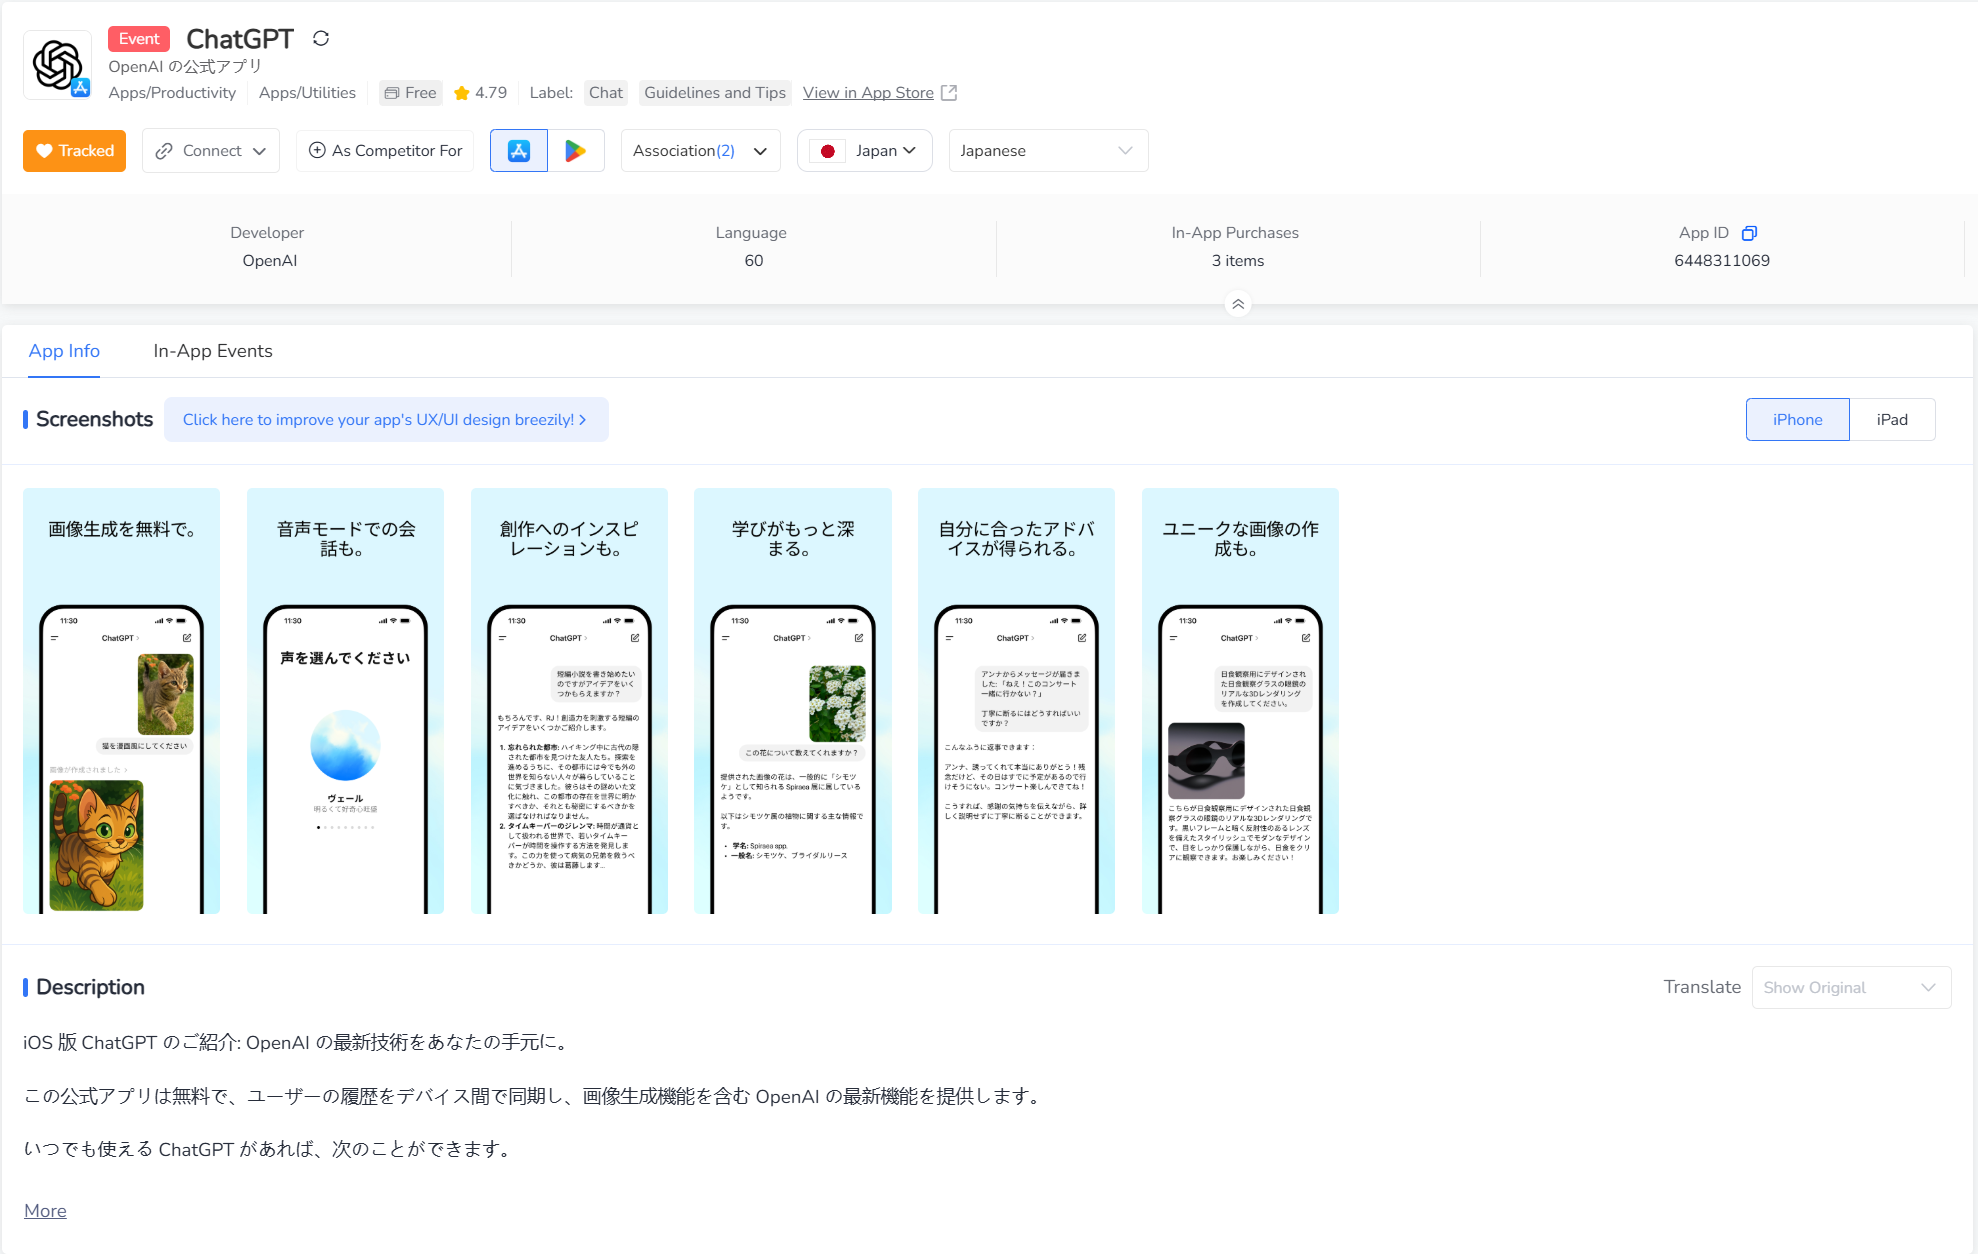
Task: Open the Japanese language dropdown
Action: click(1048, 151)
